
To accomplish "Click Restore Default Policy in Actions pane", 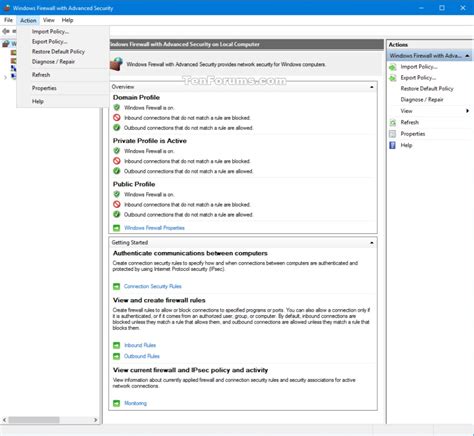I will tap(427, 89).
